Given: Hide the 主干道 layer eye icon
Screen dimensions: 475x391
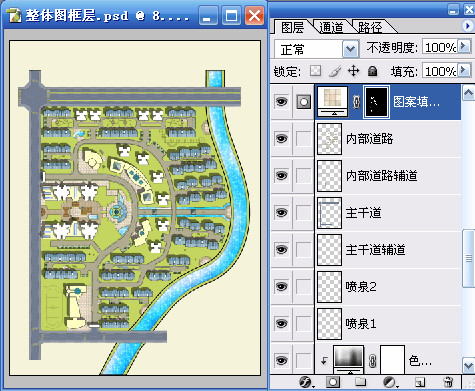Looking at the screenshot, I should [282, 212].
